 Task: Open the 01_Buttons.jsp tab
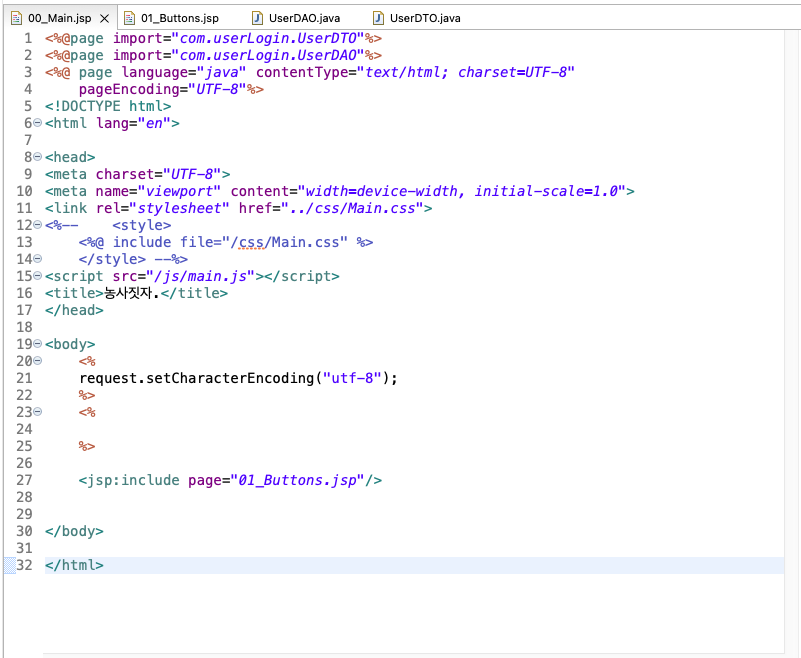pyautogui.click(x=179, y=18)
